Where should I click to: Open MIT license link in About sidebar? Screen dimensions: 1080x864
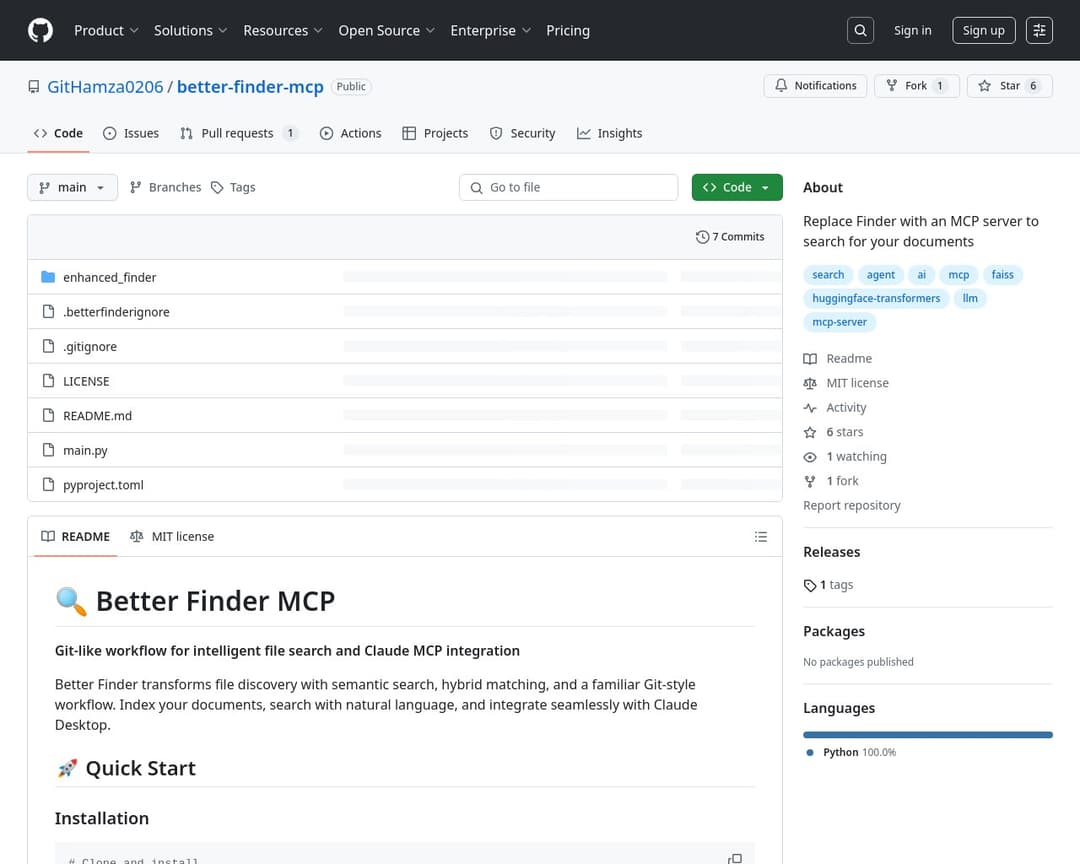point(846,383)
